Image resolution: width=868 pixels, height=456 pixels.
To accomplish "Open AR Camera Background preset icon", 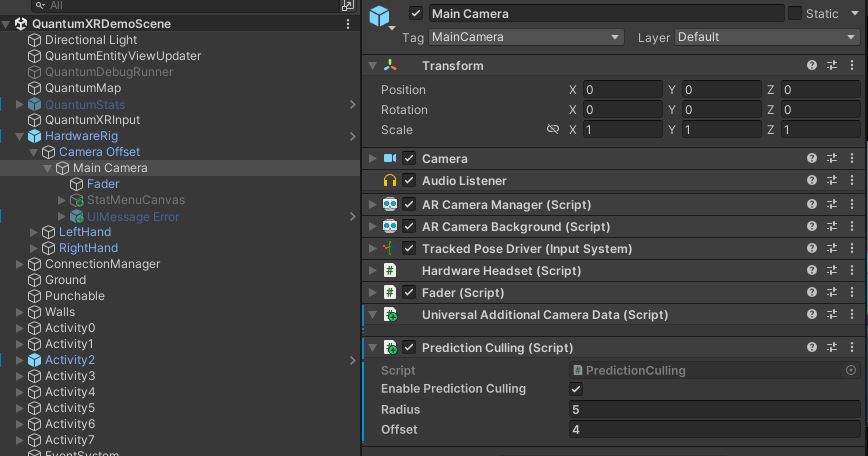I will tap(832, 226).
